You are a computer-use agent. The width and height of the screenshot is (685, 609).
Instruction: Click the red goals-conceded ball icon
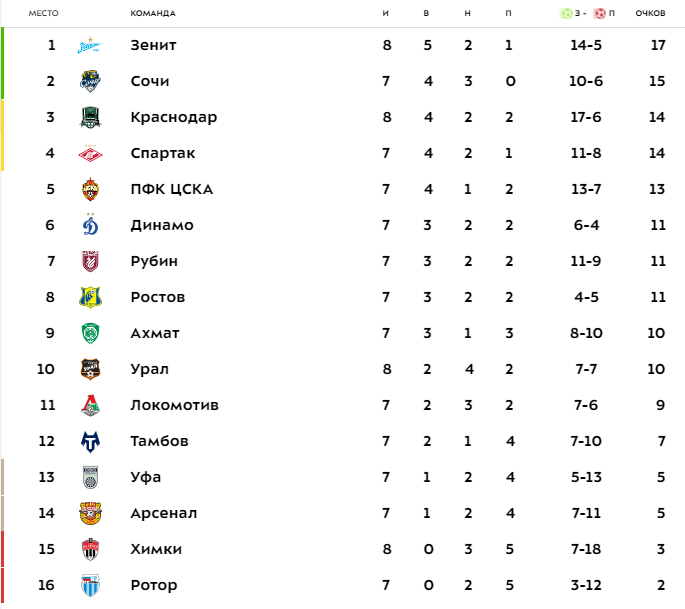pyautogui.click(x=599, y=13)
